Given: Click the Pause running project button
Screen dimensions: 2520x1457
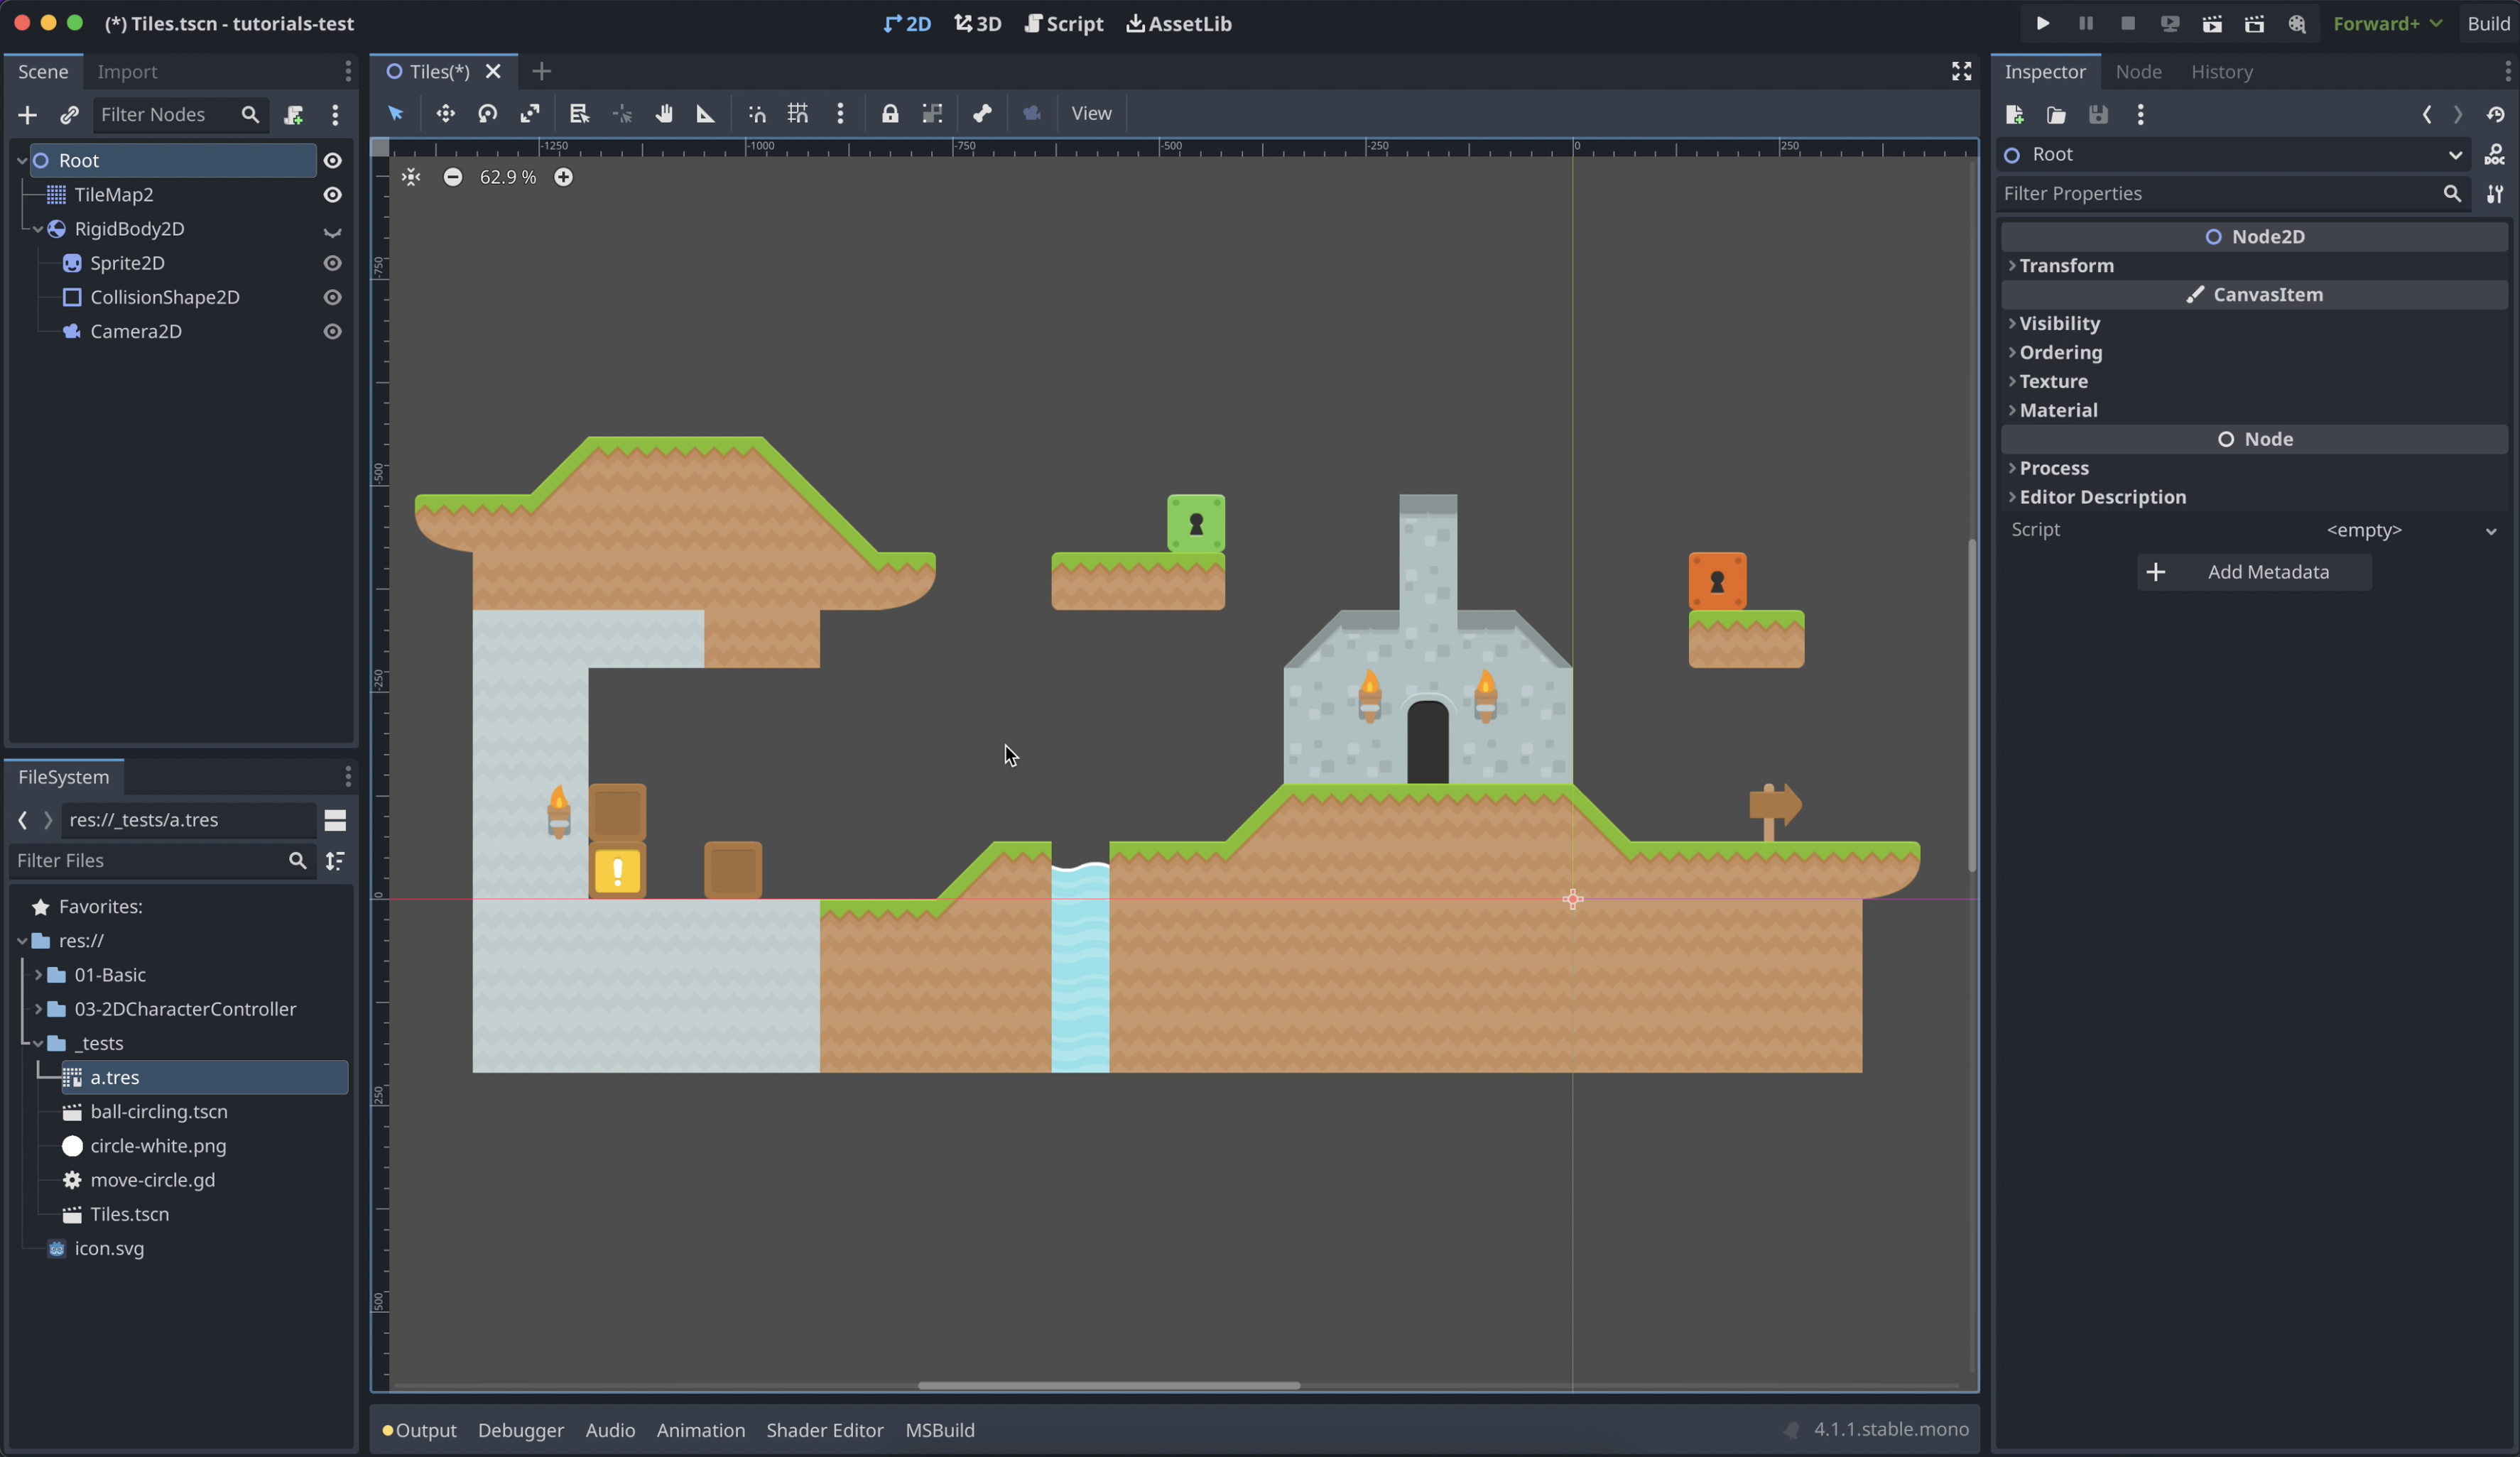Looking at the screenshot, I should (x=2085, y=23).
